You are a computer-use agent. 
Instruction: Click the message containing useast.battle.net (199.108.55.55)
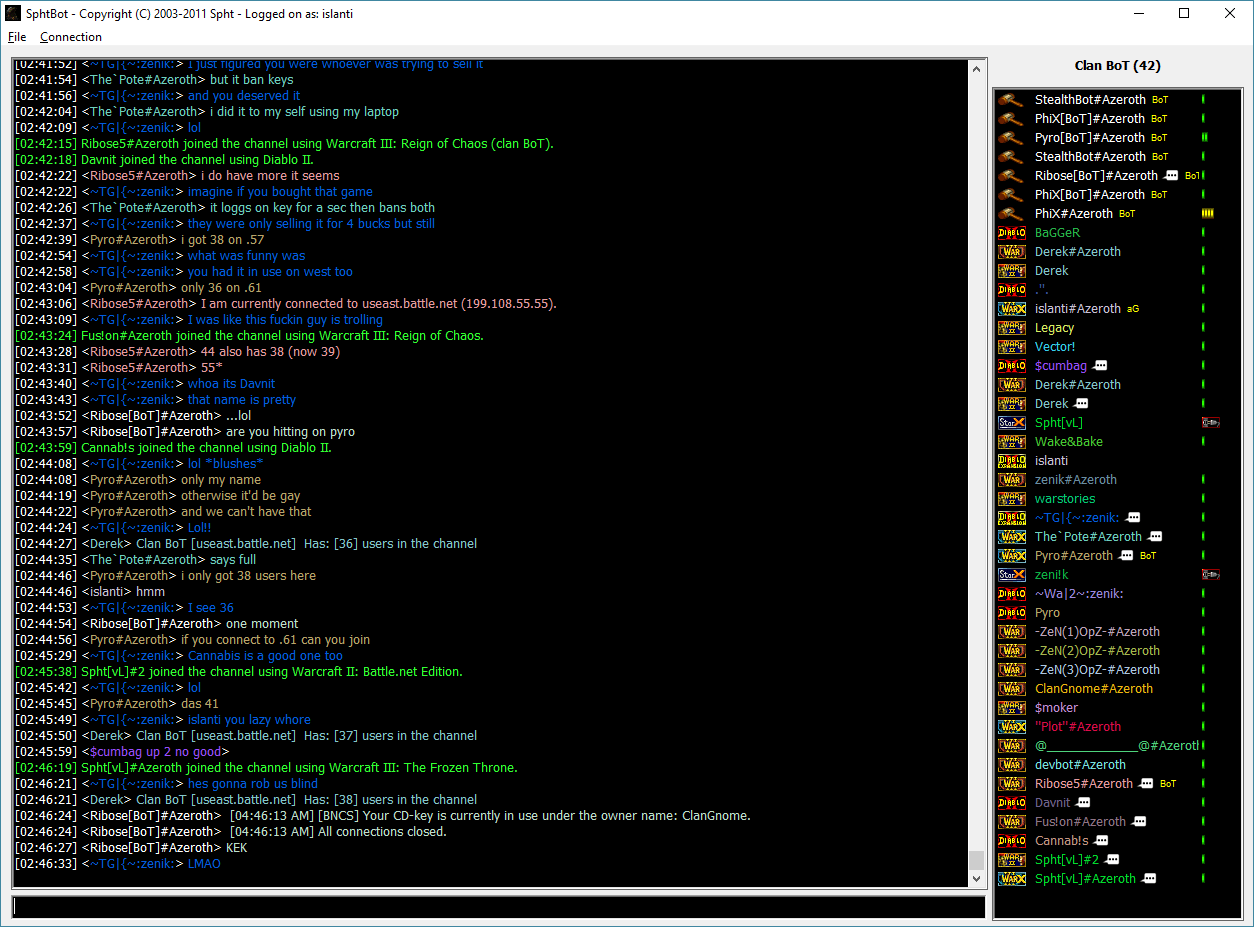point(379,304)
